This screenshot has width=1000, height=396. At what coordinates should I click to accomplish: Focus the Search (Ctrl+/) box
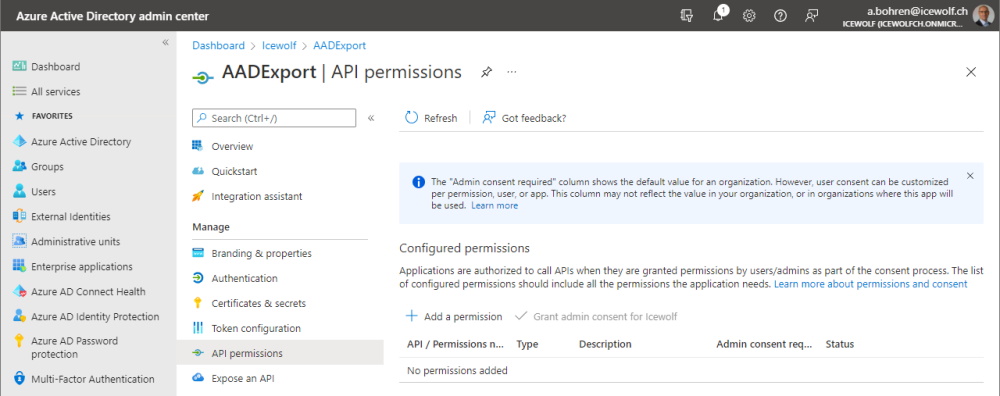(274, 118)
